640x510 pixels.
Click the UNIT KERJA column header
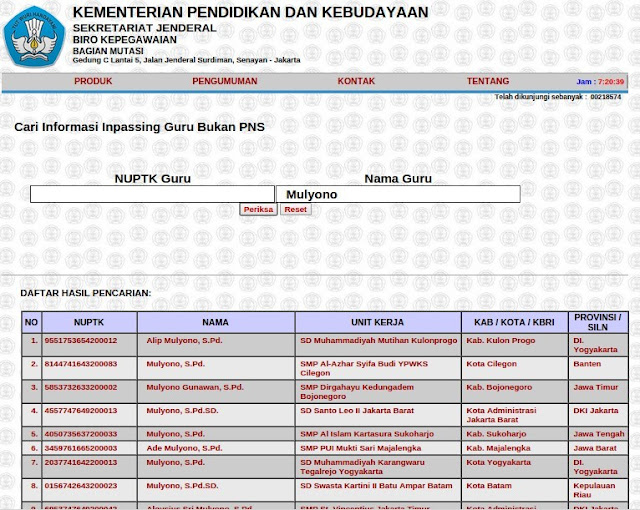click(x=378, y=322)
